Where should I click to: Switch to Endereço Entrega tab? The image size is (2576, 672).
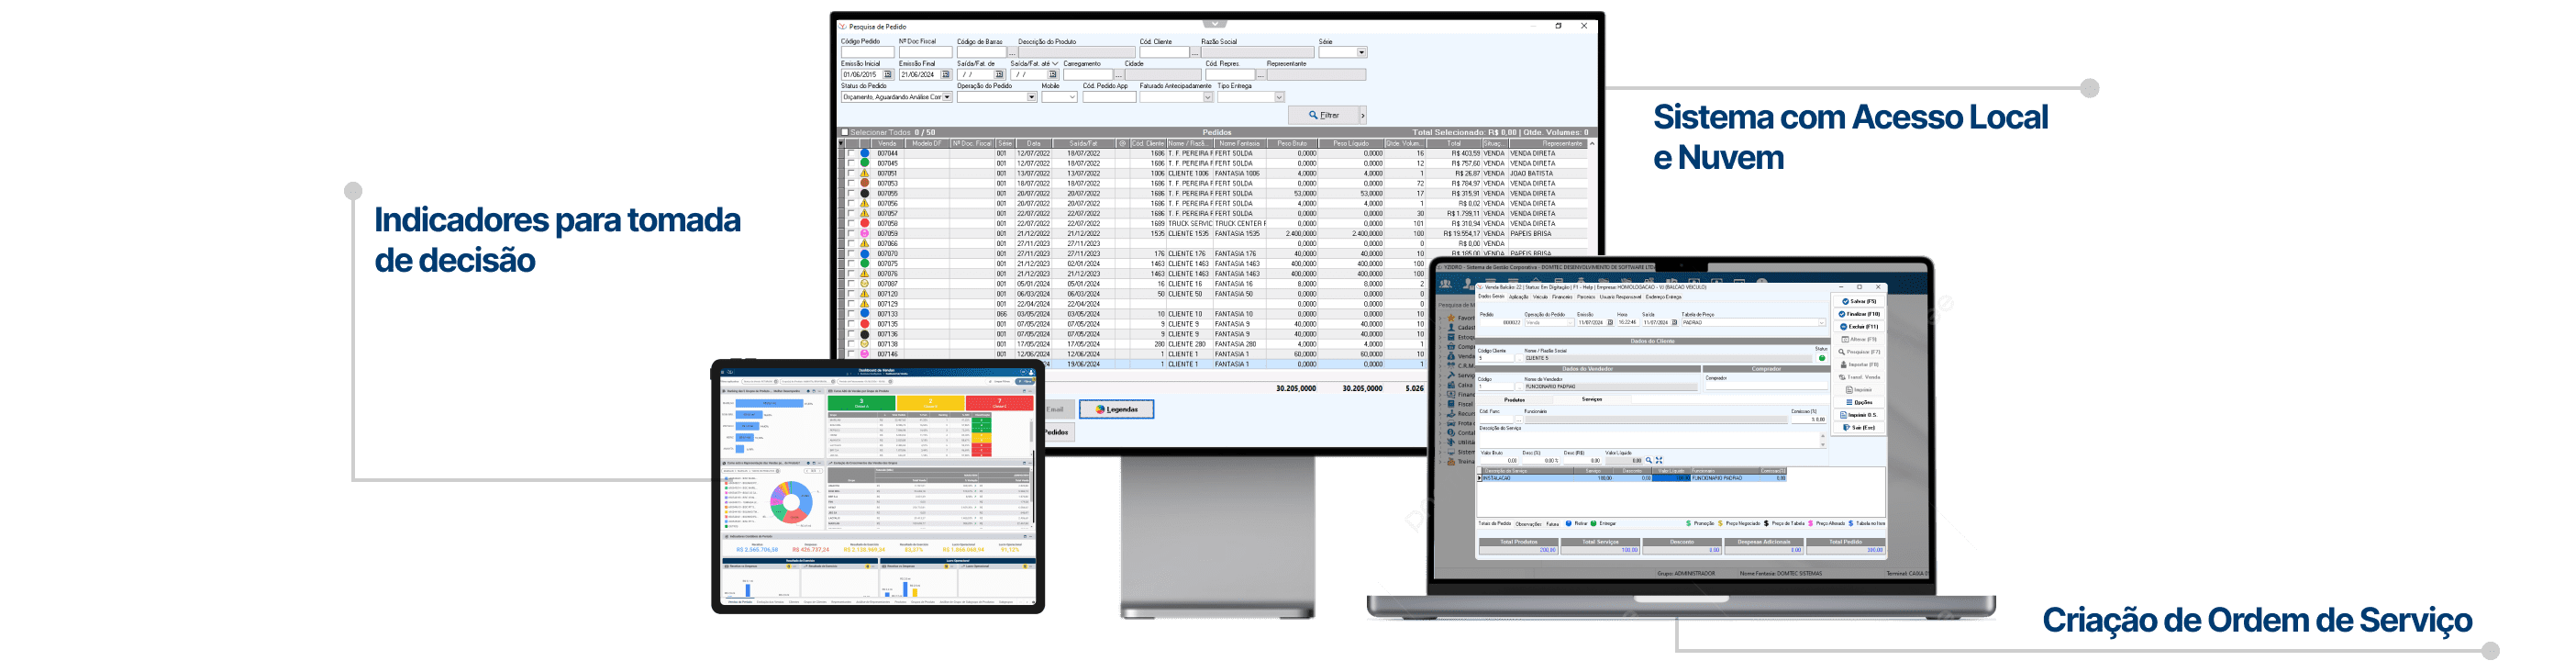[x=1664, y=296]
